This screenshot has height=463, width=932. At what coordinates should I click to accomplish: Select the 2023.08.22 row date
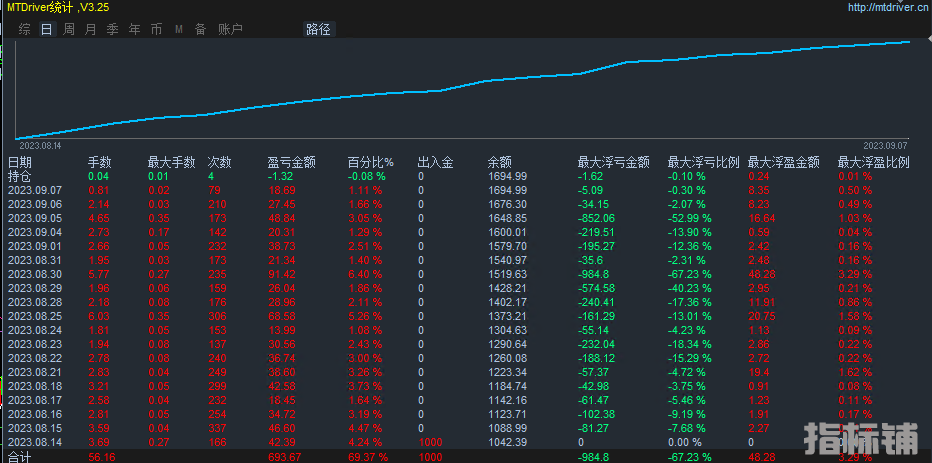pos(33,358)
